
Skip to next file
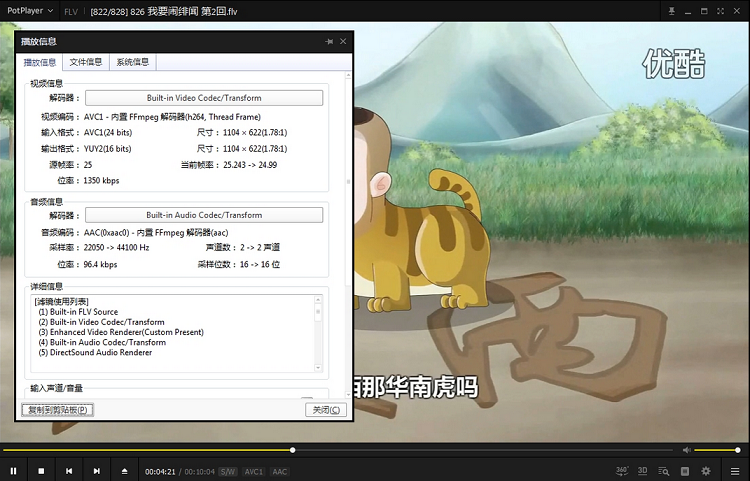pyautogui.click(x=97, y=471)
